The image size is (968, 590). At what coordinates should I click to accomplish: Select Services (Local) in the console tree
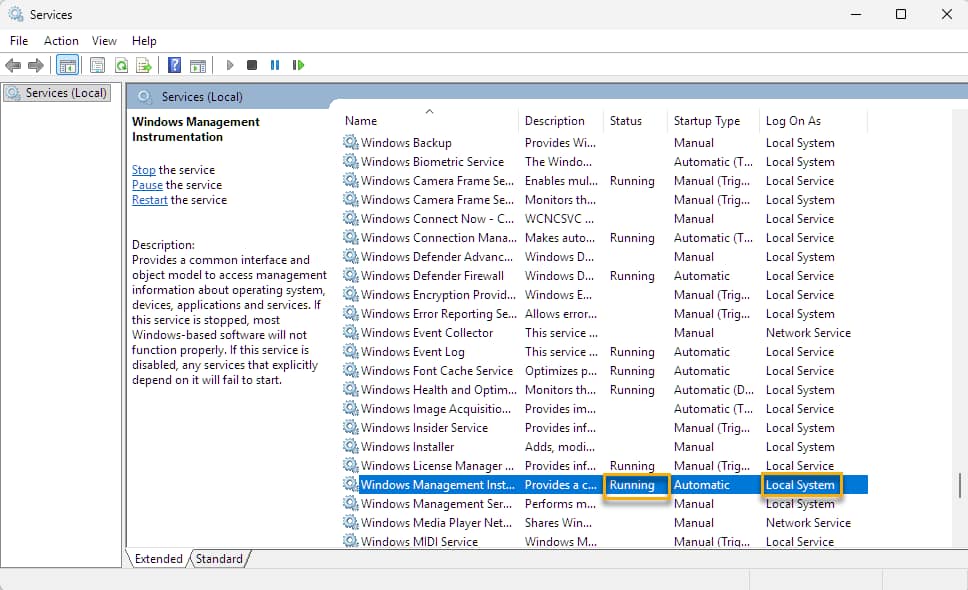[57, 93]
